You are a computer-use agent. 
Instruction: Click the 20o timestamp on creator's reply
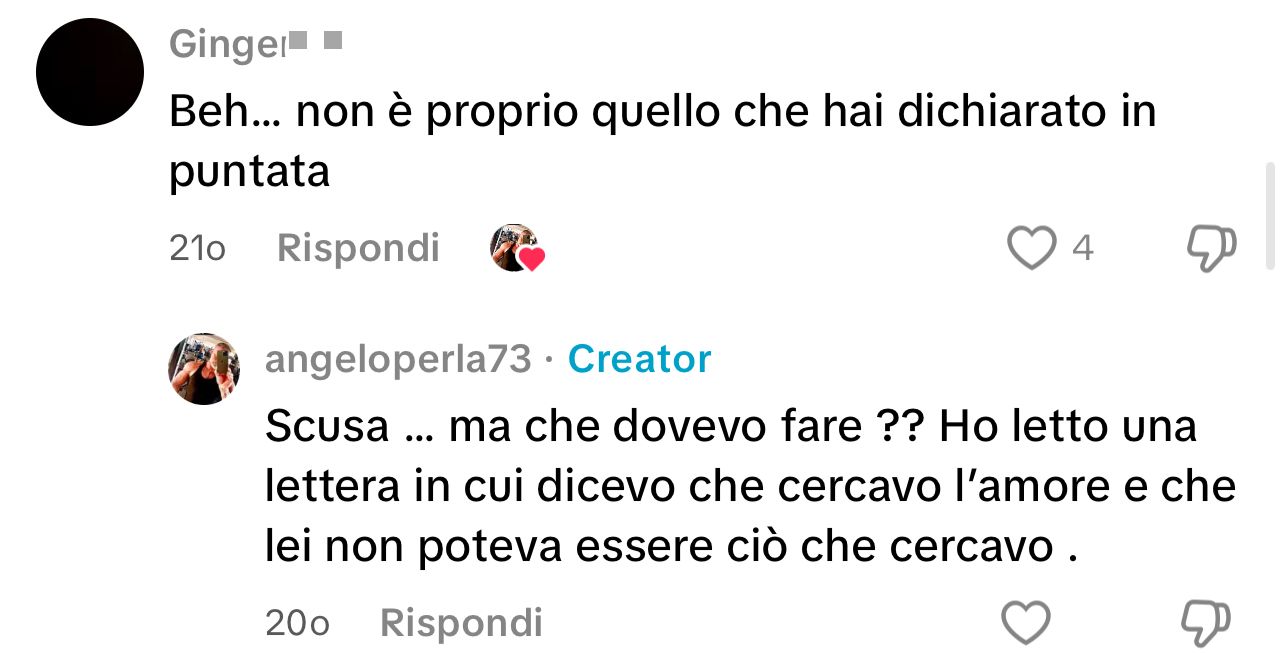[x=297, y=624]
